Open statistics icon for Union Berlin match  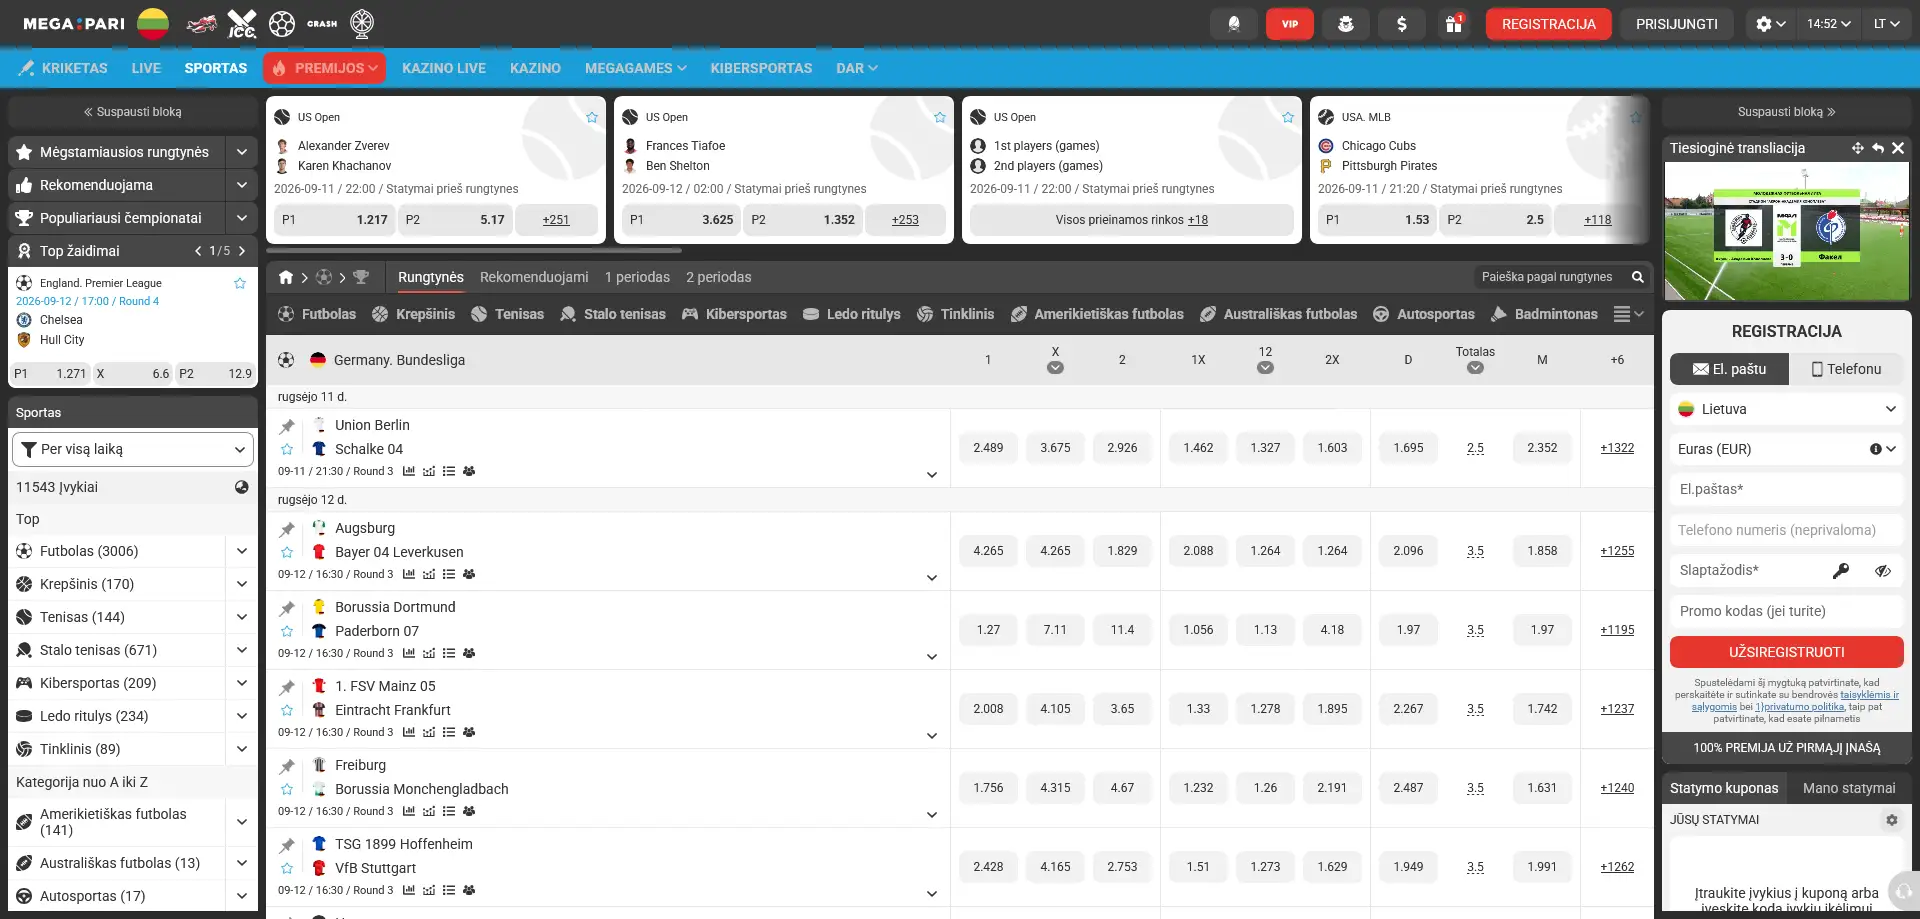[x=409, y=471]
